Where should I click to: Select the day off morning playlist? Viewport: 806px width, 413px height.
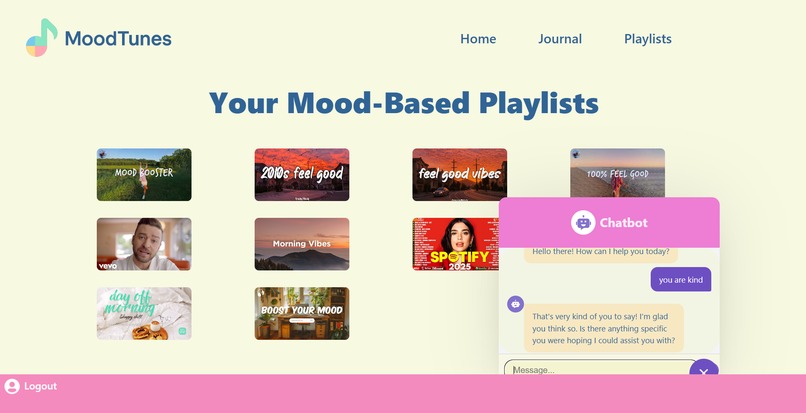coord(144,313)
